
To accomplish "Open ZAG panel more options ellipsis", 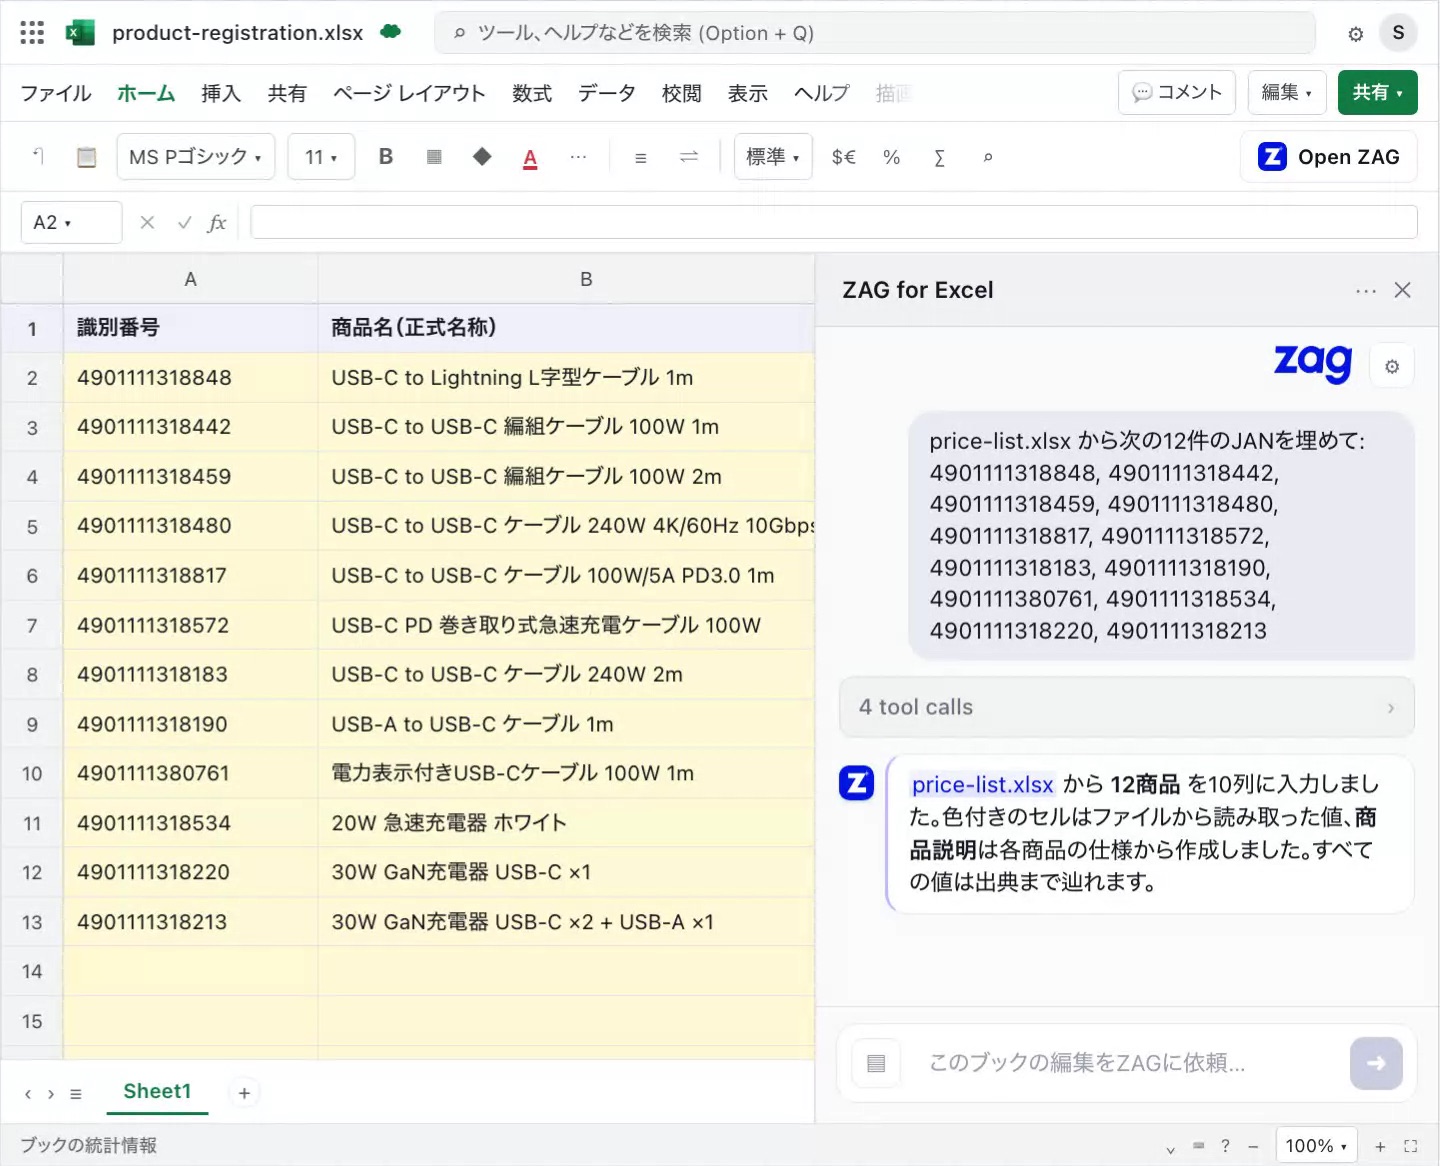I will pos(1366,290).
